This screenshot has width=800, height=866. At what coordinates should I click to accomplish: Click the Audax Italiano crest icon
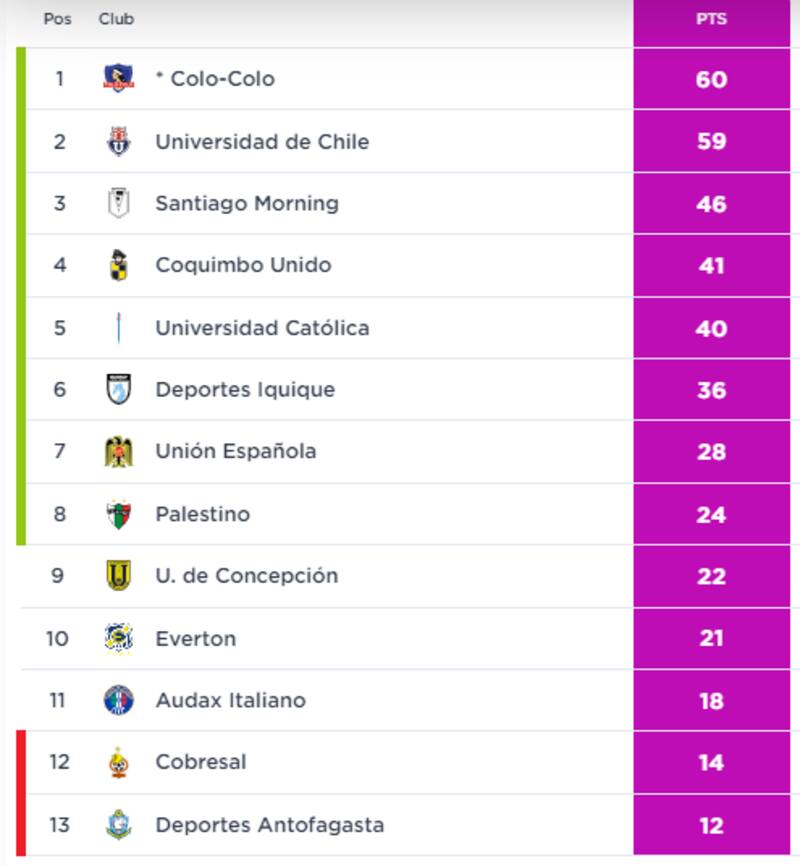pyautogui.click(x=118, y=700)
